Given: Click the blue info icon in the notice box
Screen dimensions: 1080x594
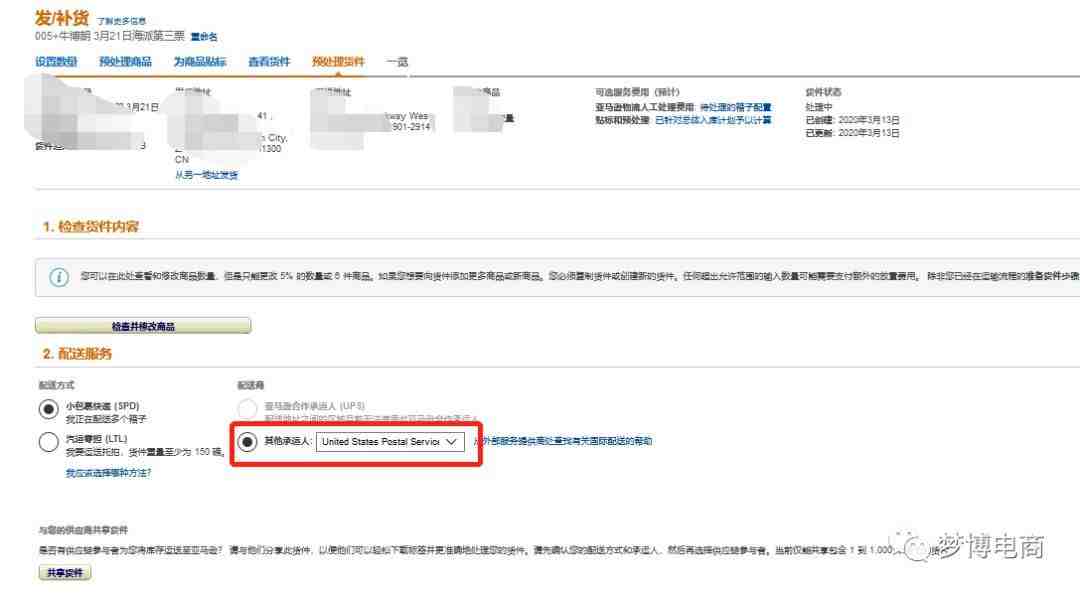Looking at the screenshot, I should click(59, 277).
